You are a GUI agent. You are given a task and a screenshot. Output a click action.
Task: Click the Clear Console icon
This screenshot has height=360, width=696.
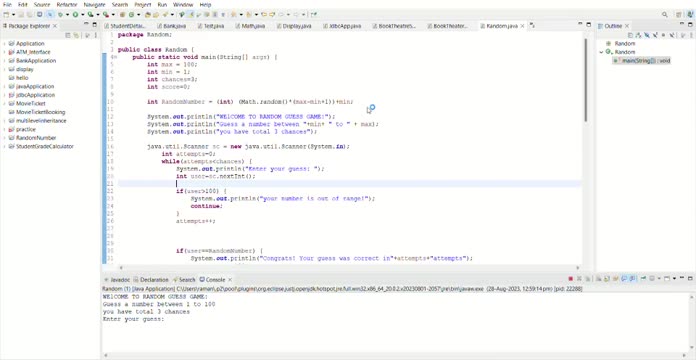point(598,278)
